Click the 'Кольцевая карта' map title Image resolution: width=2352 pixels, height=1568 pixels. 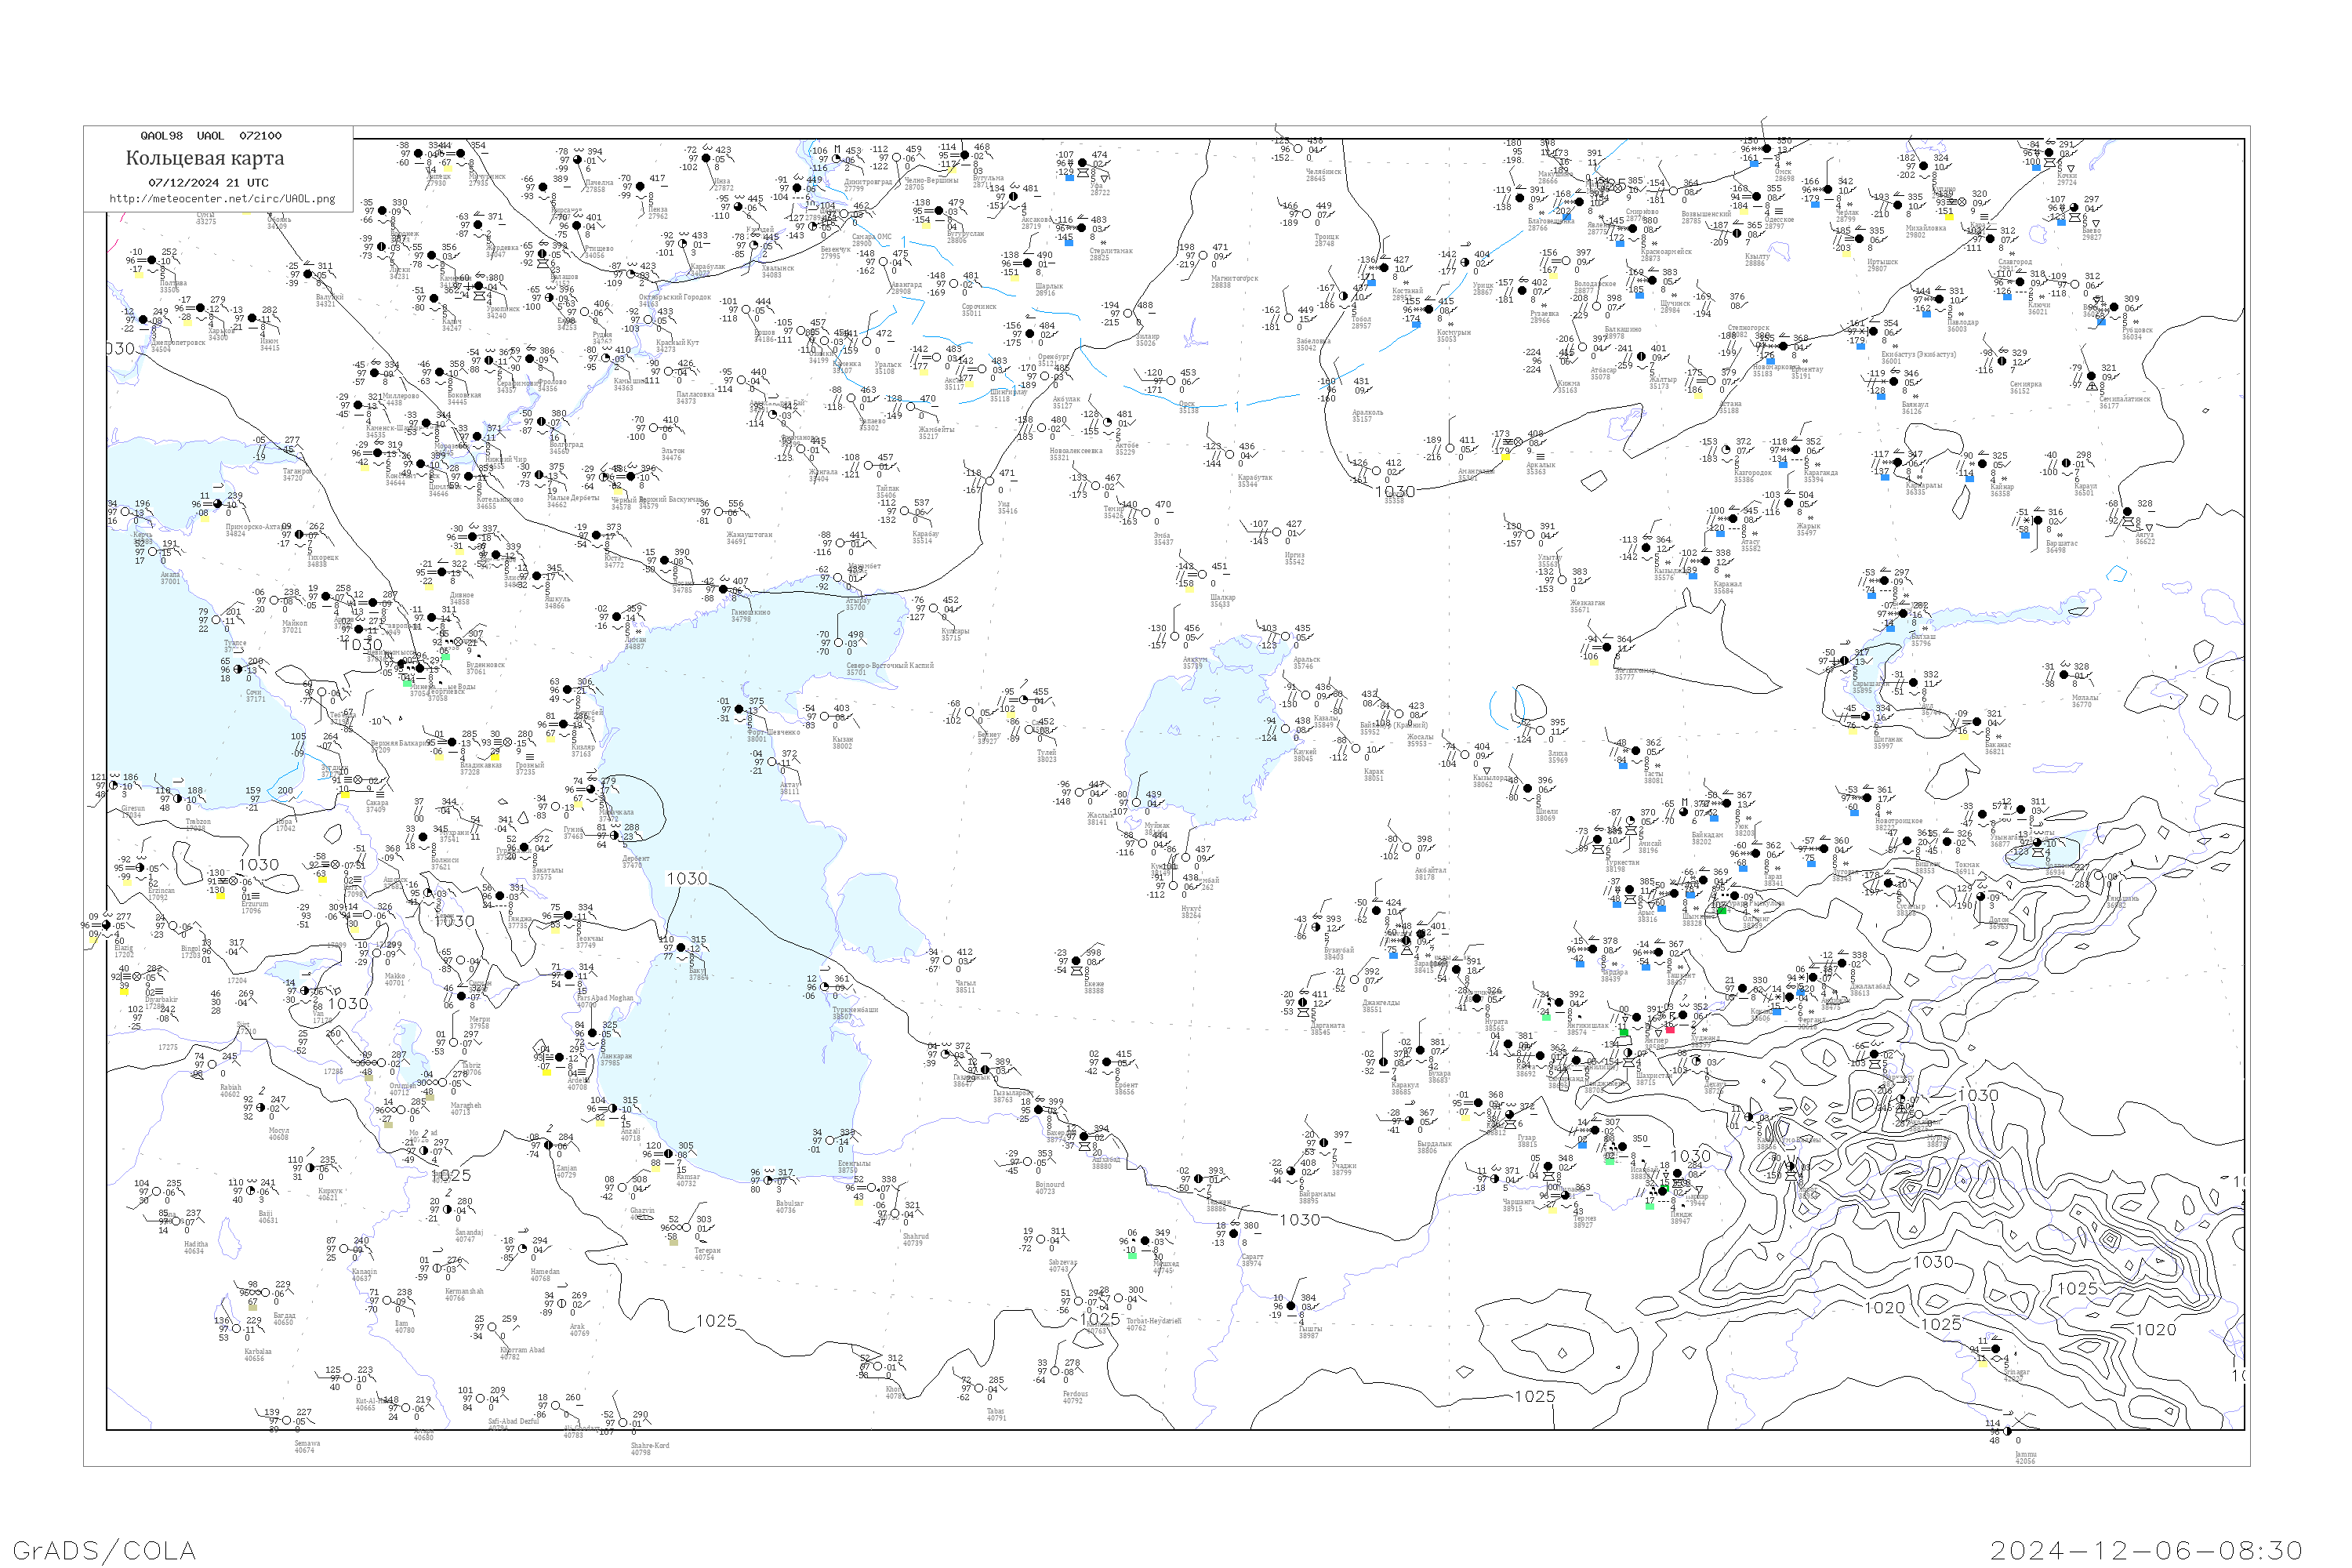205,158
